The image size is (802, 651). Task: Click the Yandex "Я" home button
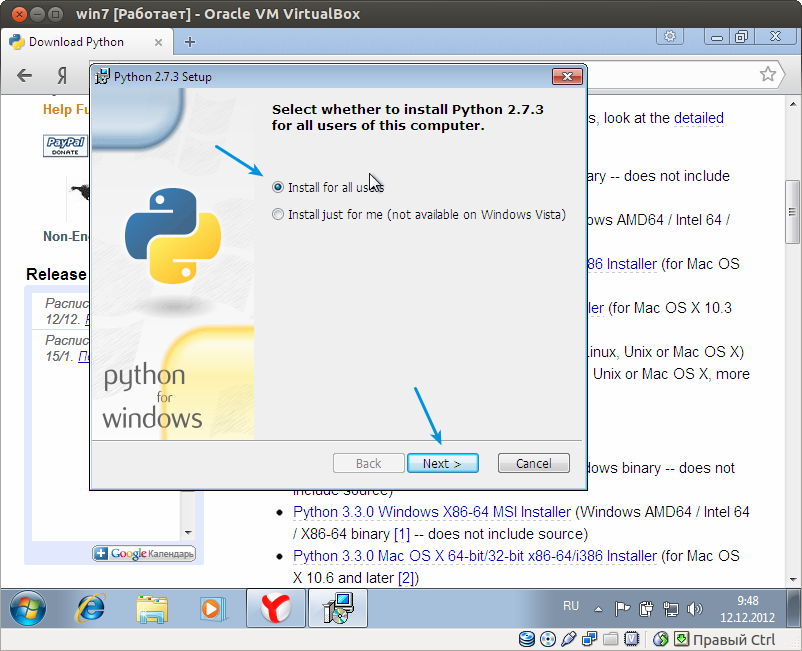pos(62,76)
